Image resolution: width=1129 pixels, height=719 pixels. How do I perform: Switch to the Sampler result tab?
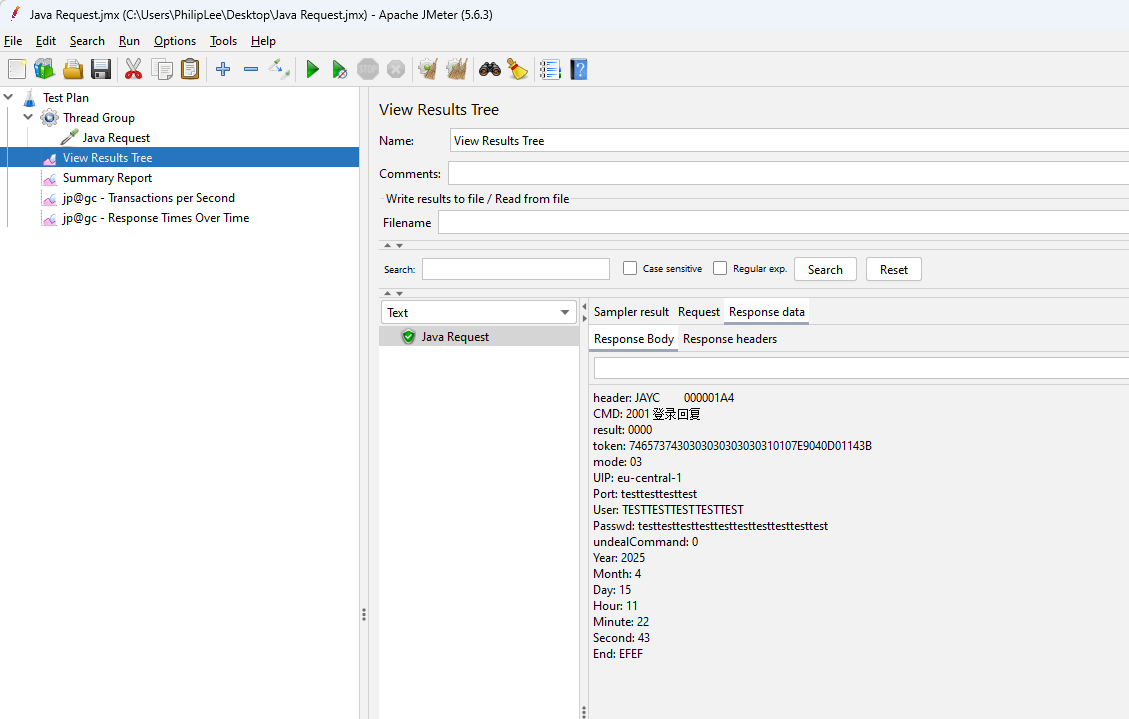[x=631, y=312]
